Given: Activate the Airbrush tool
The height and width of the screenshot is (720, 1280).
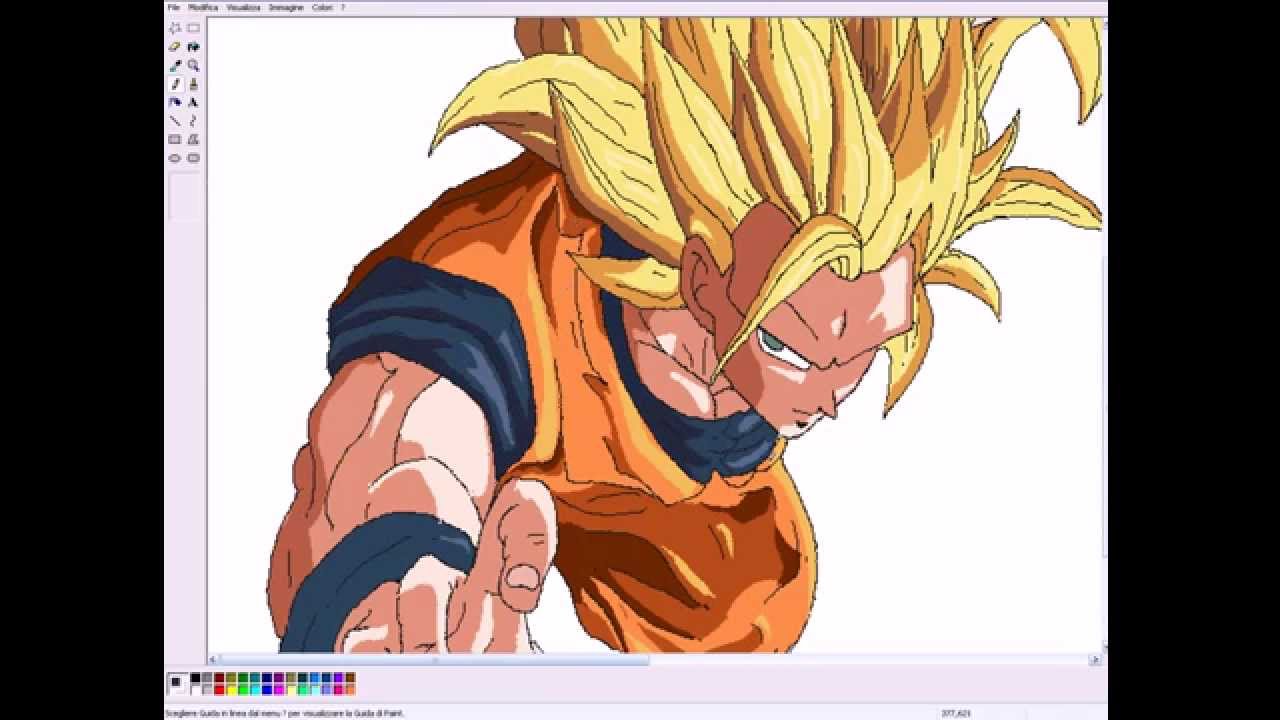Looking at the screenshot, I should click(x=175, y=102).
